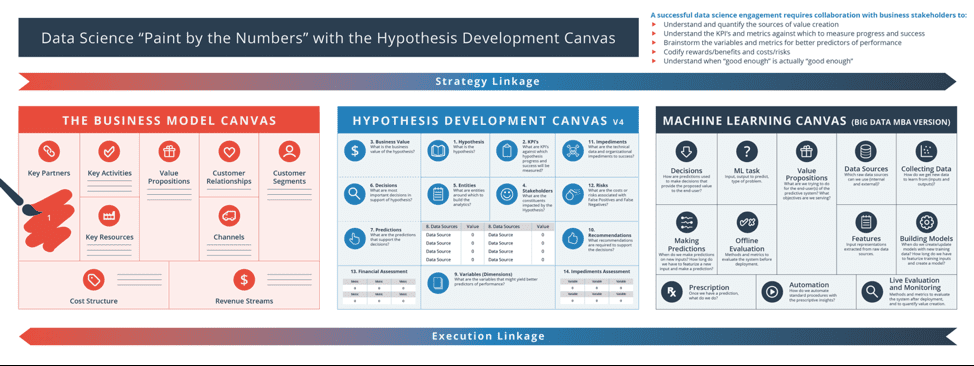The height and width of the screenshot is (366, 974).
Task: Click the Strategy Linkage arrow banner
Action: click(487, 81)
